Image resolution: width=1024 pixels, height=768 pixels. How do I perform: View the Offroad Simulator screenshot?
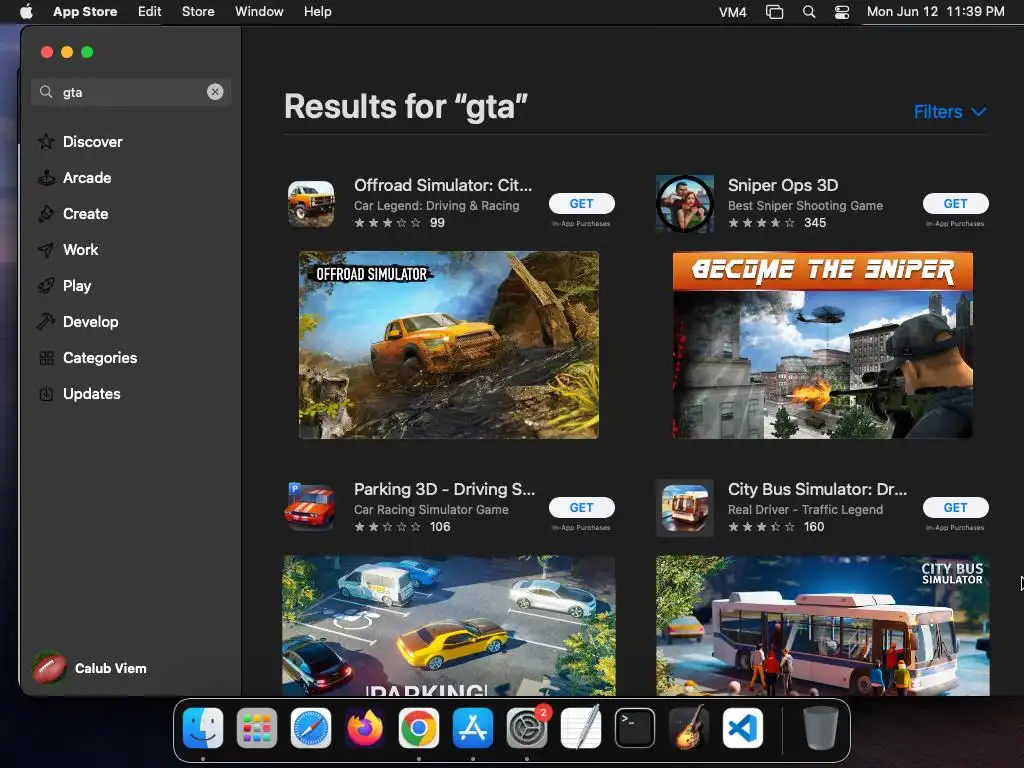pos(449,345)
